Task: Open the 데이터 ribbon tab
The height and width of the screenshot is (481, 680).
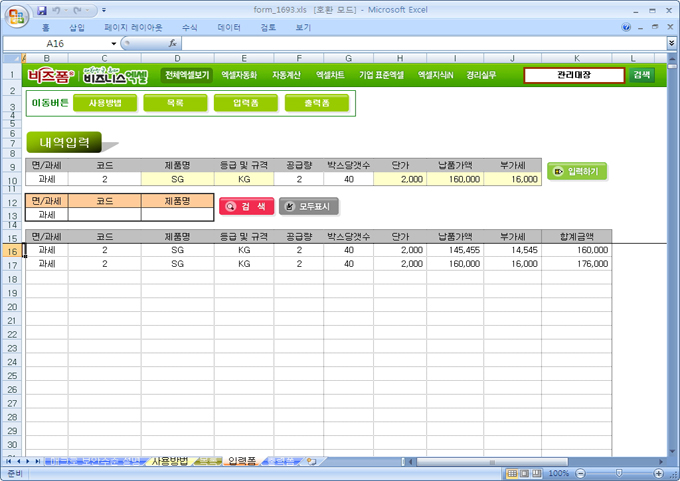Action: pos(229,28)
